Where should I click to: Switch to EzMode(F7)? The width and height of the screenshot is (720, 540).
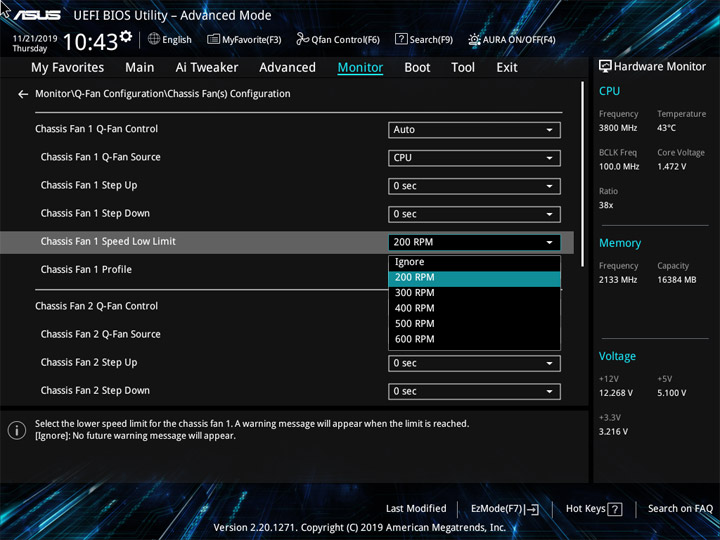[x=505, y=509]
